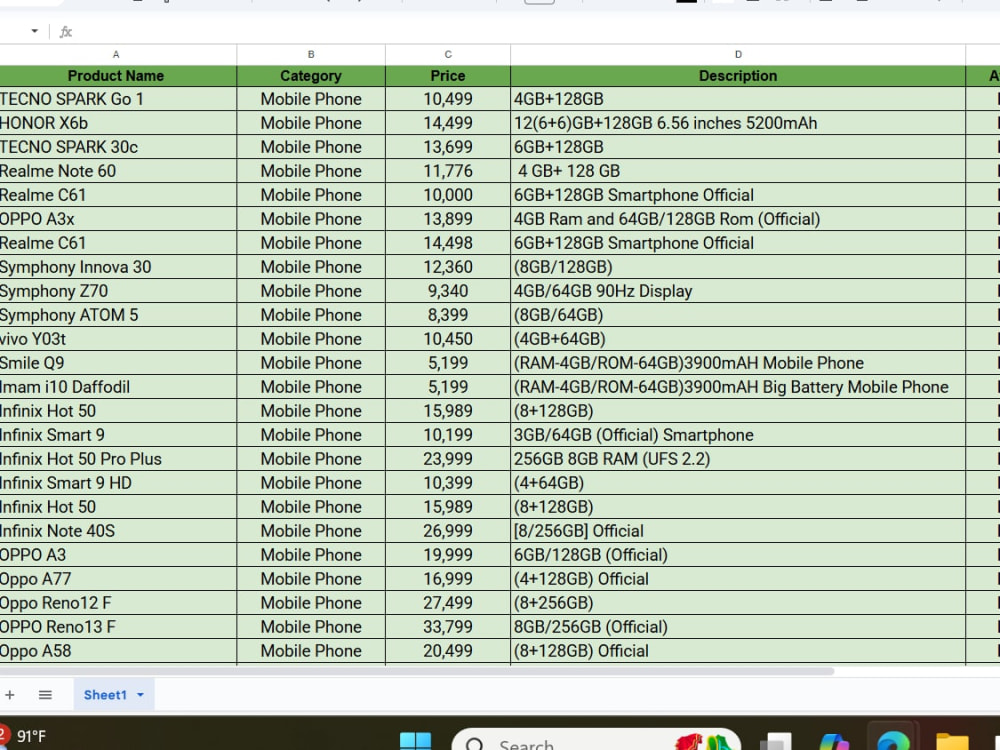Select the HONOR X6b cell
This screenshot has height=750, width=1000.
tap(118, 123)
